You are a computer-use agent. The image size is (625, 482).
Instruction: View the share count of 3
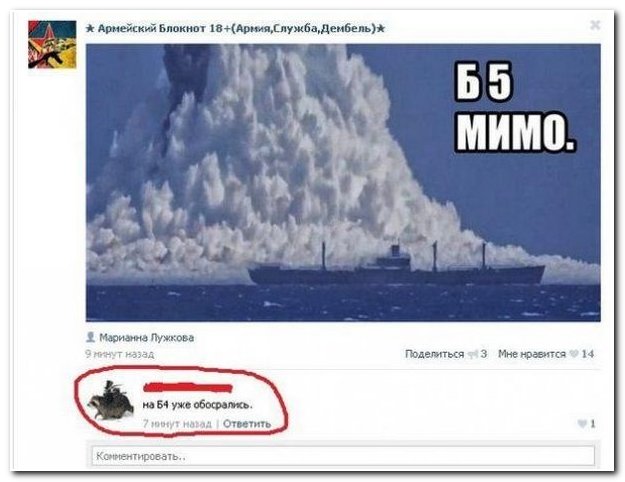pos(483,354)
